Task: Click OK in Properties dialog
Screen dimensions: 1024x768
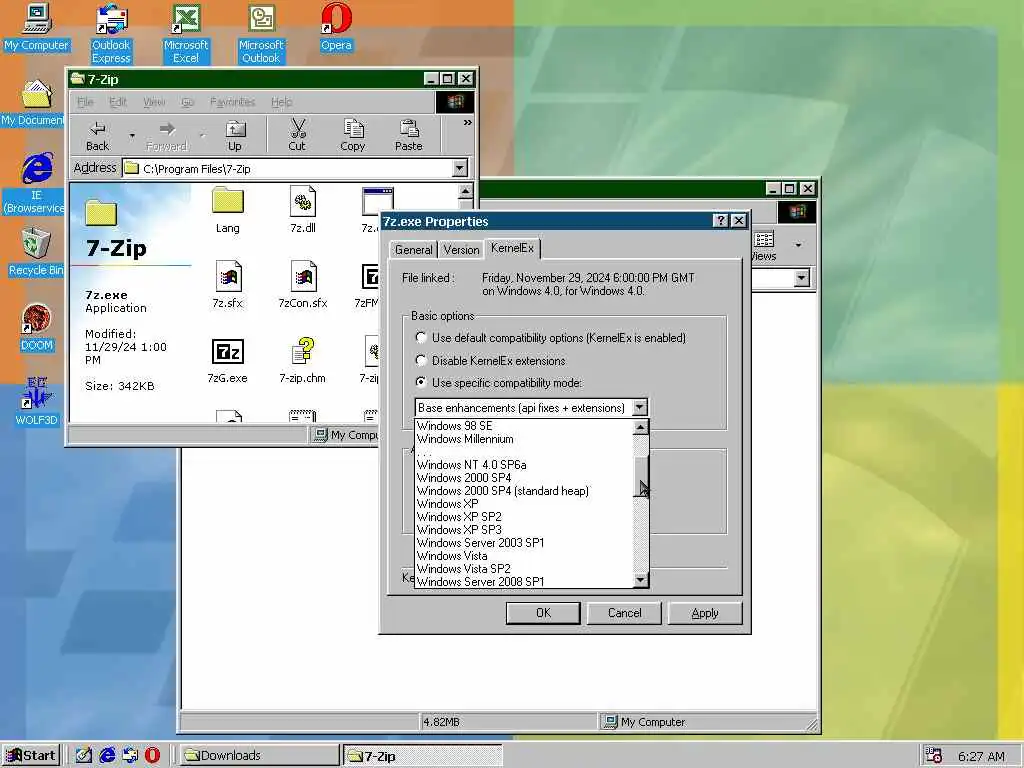Action: (x=543, y=613)
